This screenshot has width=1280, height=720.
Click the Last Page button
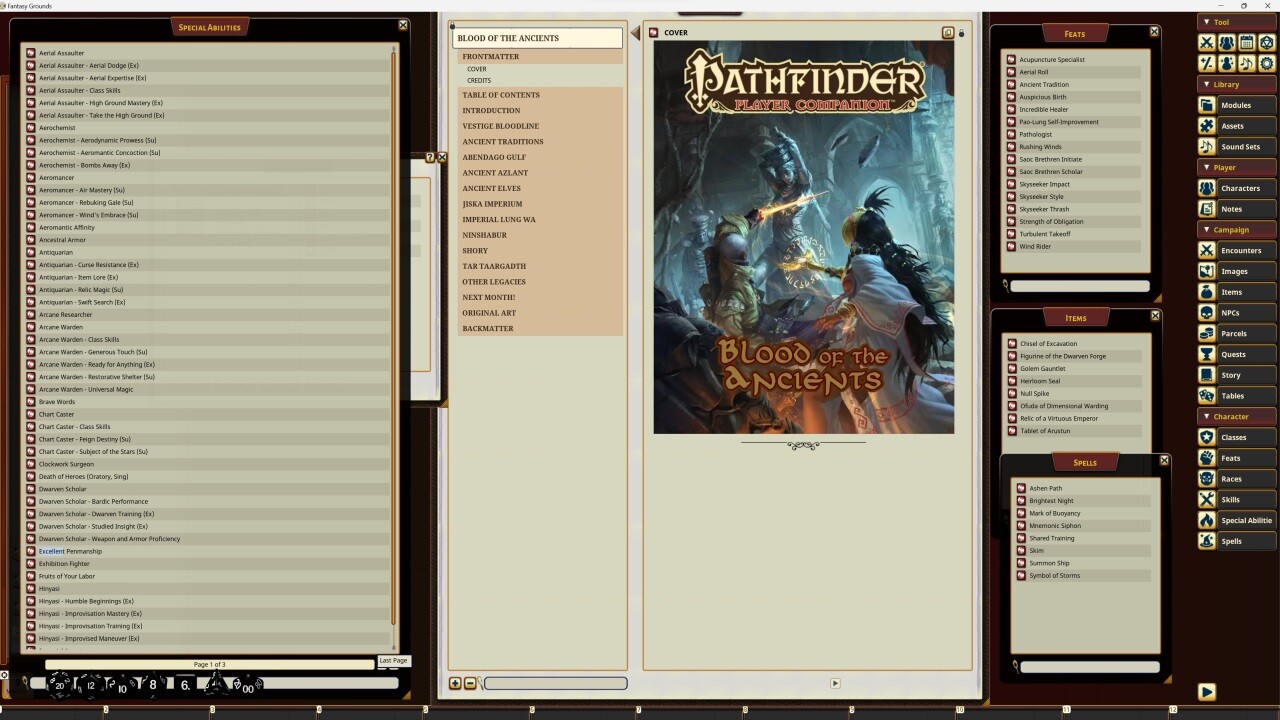pos(392,660)
